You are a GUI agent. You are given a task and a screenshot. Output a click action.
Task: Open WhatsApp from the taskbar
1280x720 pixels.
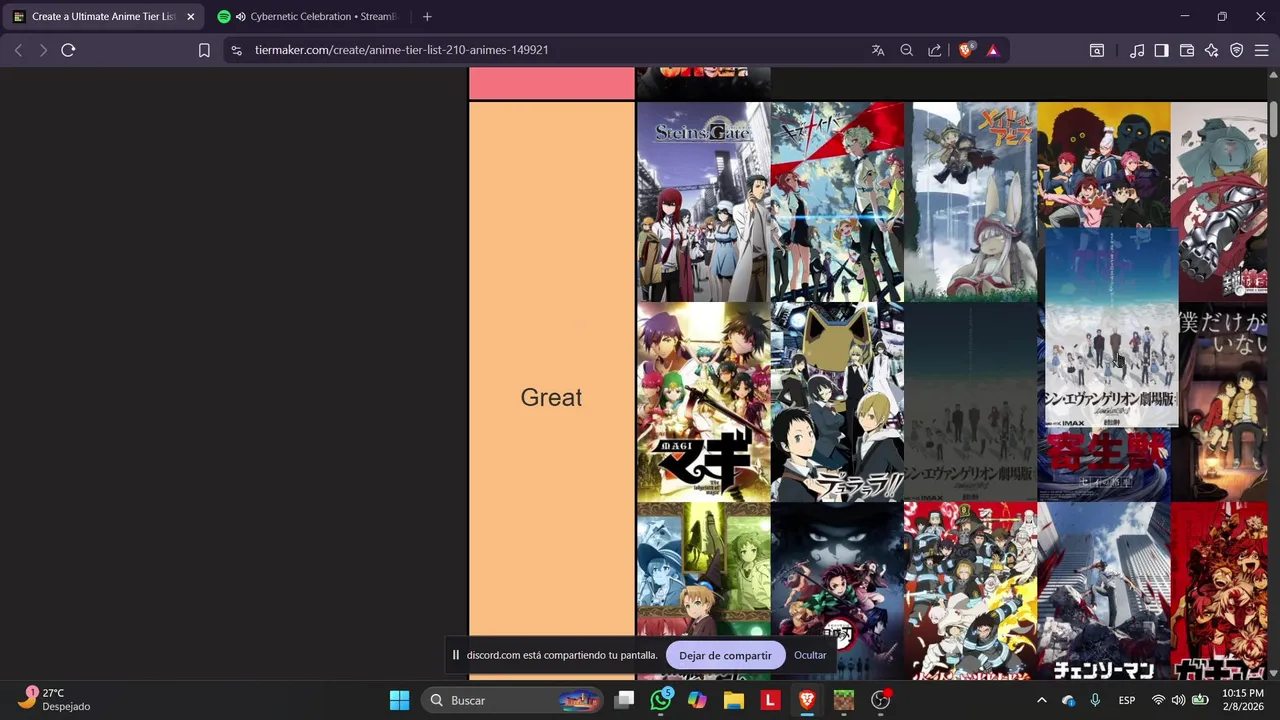click(660, 700)
